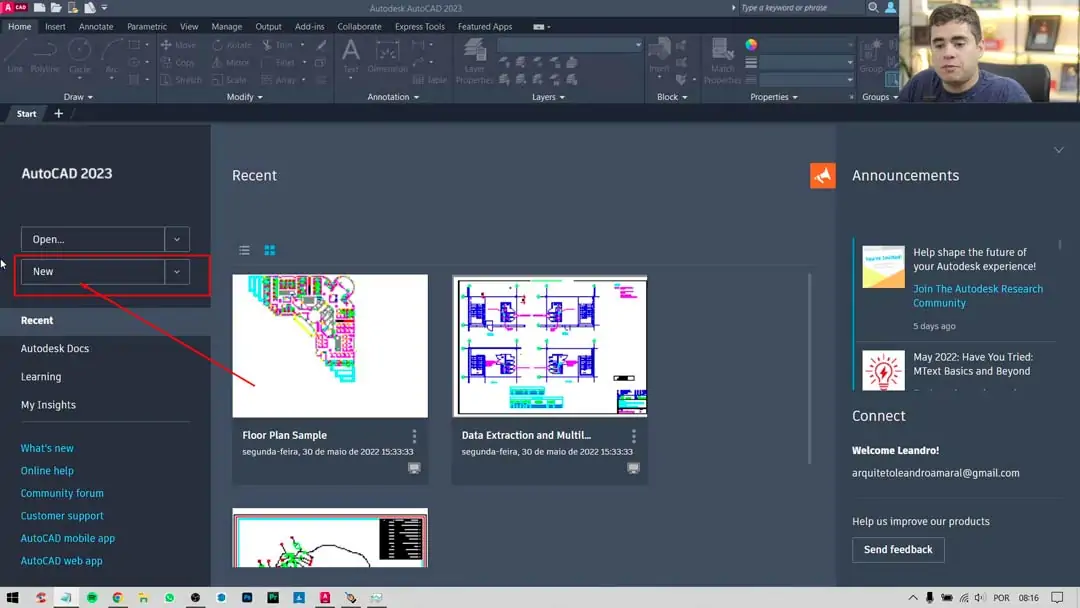This screenshot has height=608, width=1080.
Task: Expand the Block panel flyout
Action: 672,97
